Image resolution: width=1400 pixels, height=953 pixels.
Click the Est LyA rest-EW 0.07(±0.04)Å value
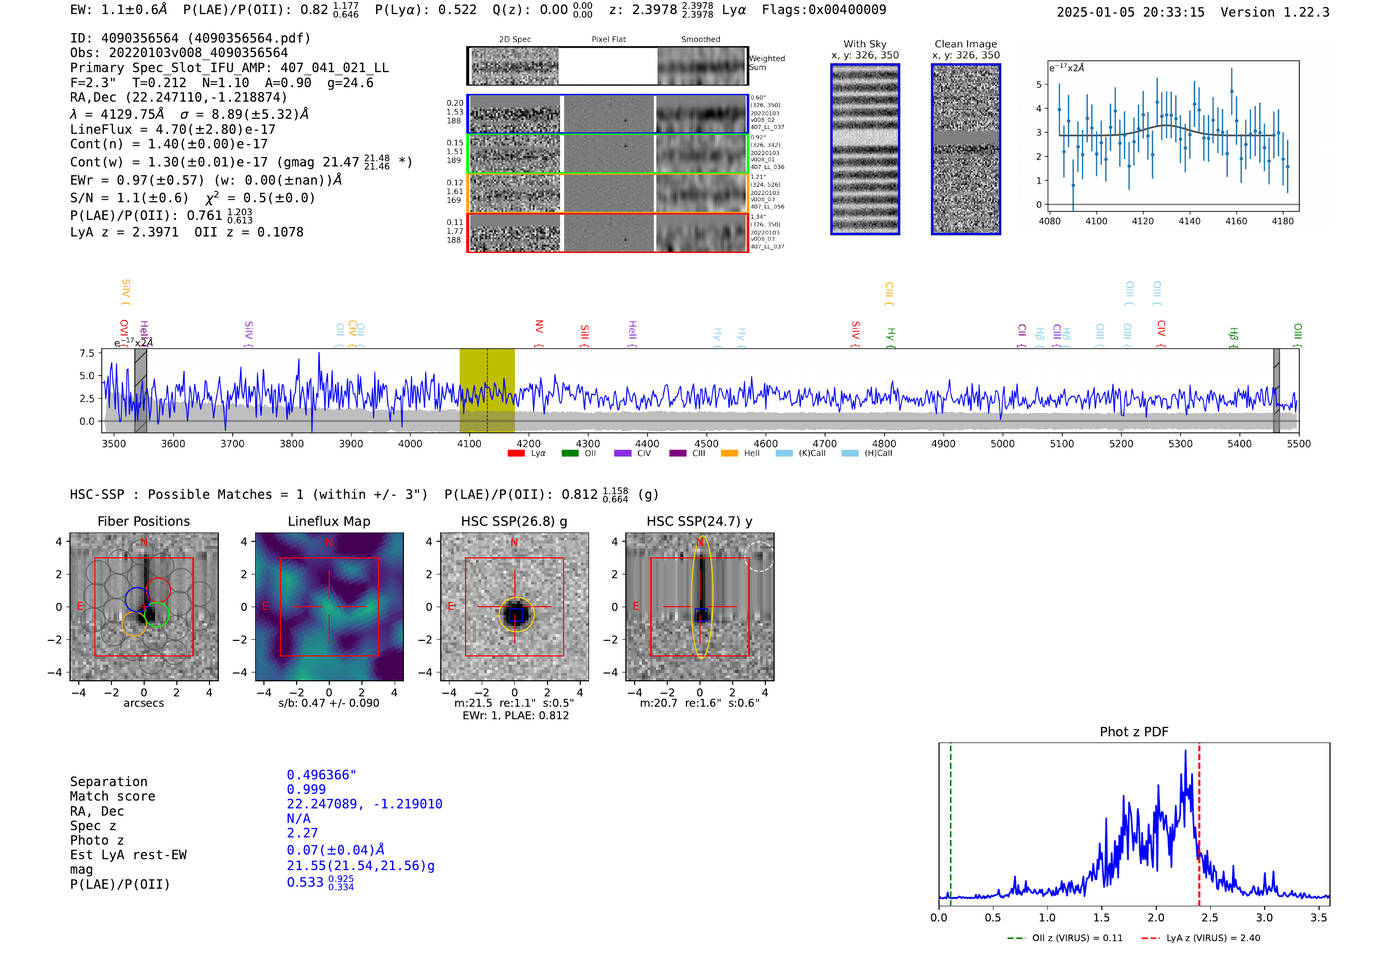336,850
